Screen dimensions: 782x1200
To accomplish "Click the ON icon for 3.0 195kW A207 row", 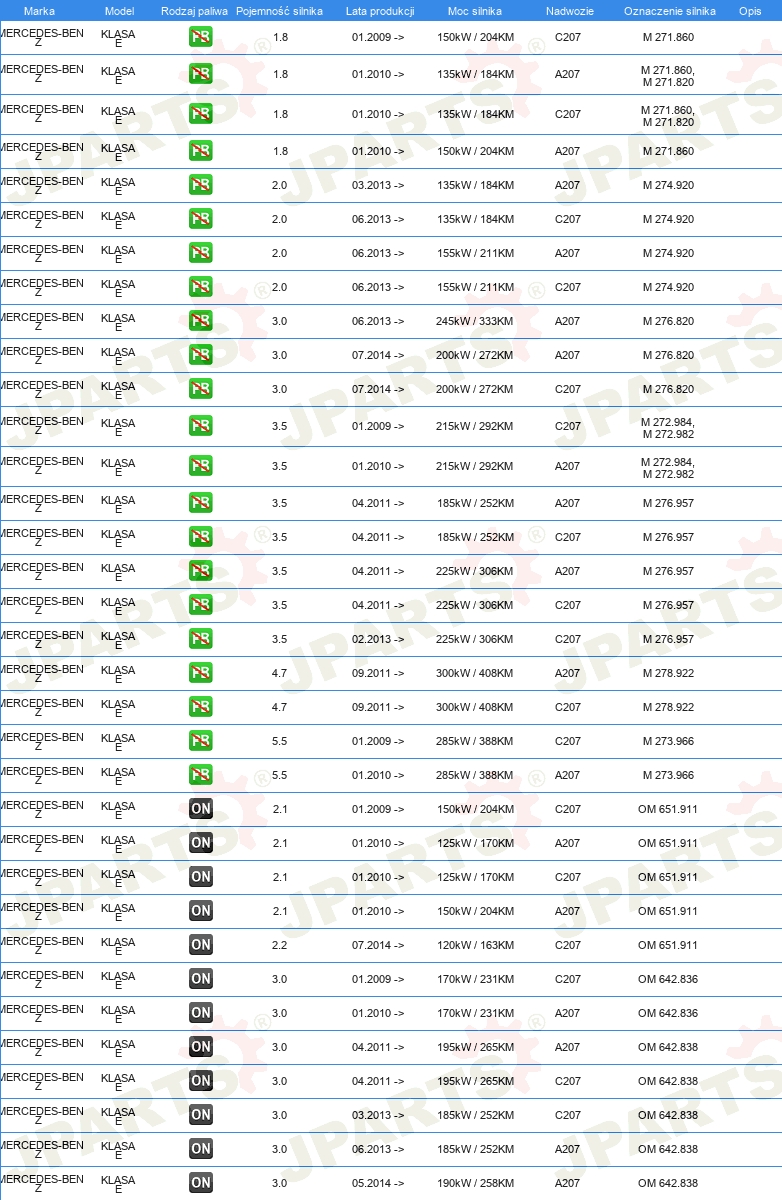I will pos(201,1047).
